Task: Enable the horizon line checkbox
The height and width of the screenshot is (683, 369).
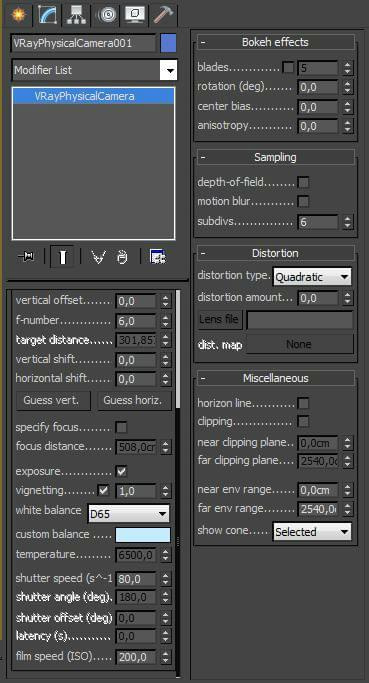Action: point(303,403)
